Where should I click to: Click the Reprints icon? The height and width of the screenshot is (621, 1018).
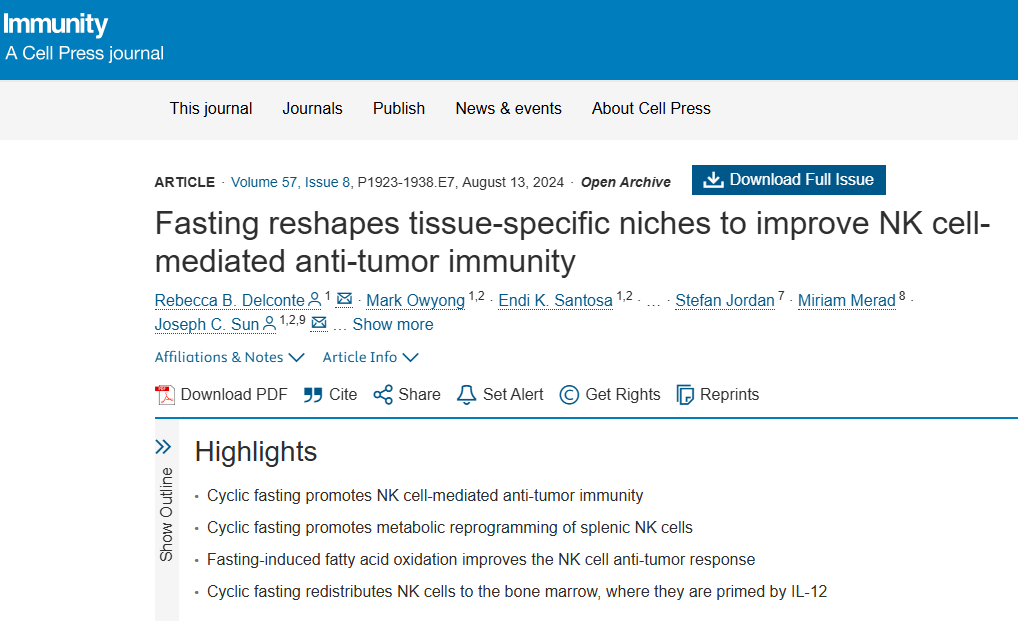(x=685, y=395)
